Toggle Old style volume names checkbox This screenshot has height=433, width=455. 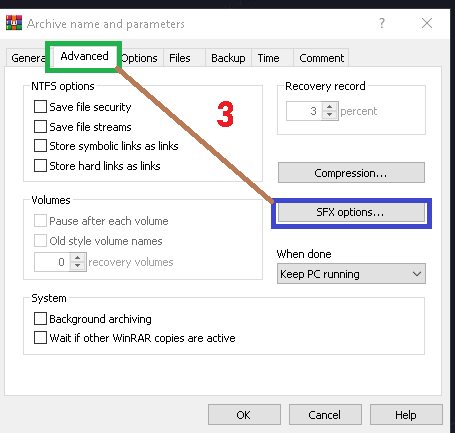(40, 241)
